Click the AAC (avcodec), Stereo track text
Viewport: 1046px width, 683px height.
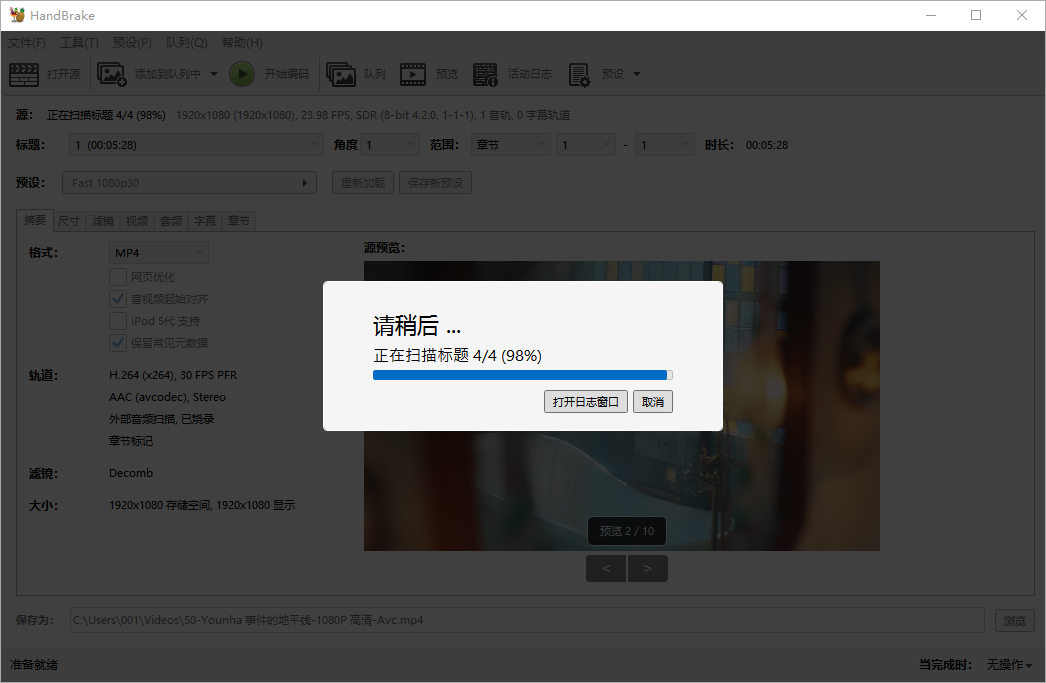coord(167,397)
